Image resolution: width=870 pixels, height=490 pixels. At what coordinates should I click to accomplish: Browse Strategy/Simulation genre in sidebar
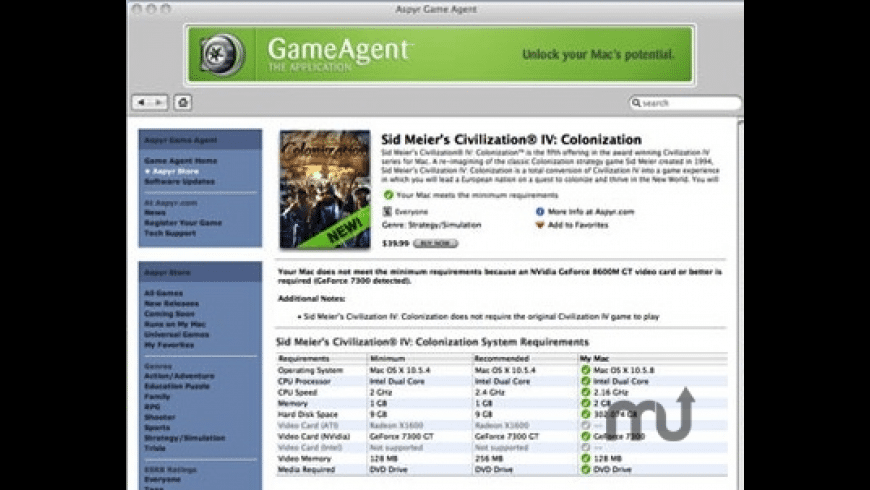[x=185, y=438]
